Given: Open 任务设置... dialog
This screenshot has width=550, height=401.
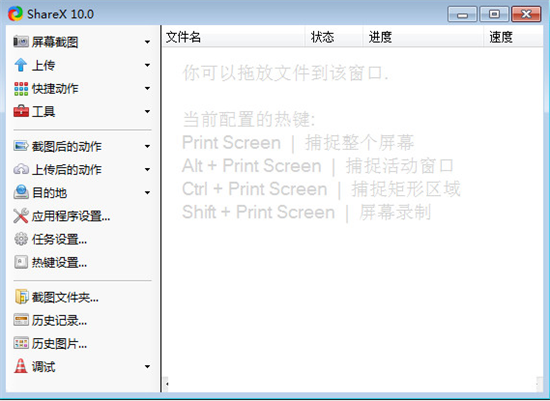Looking at the screenshot, I should (x=59, y=239).
